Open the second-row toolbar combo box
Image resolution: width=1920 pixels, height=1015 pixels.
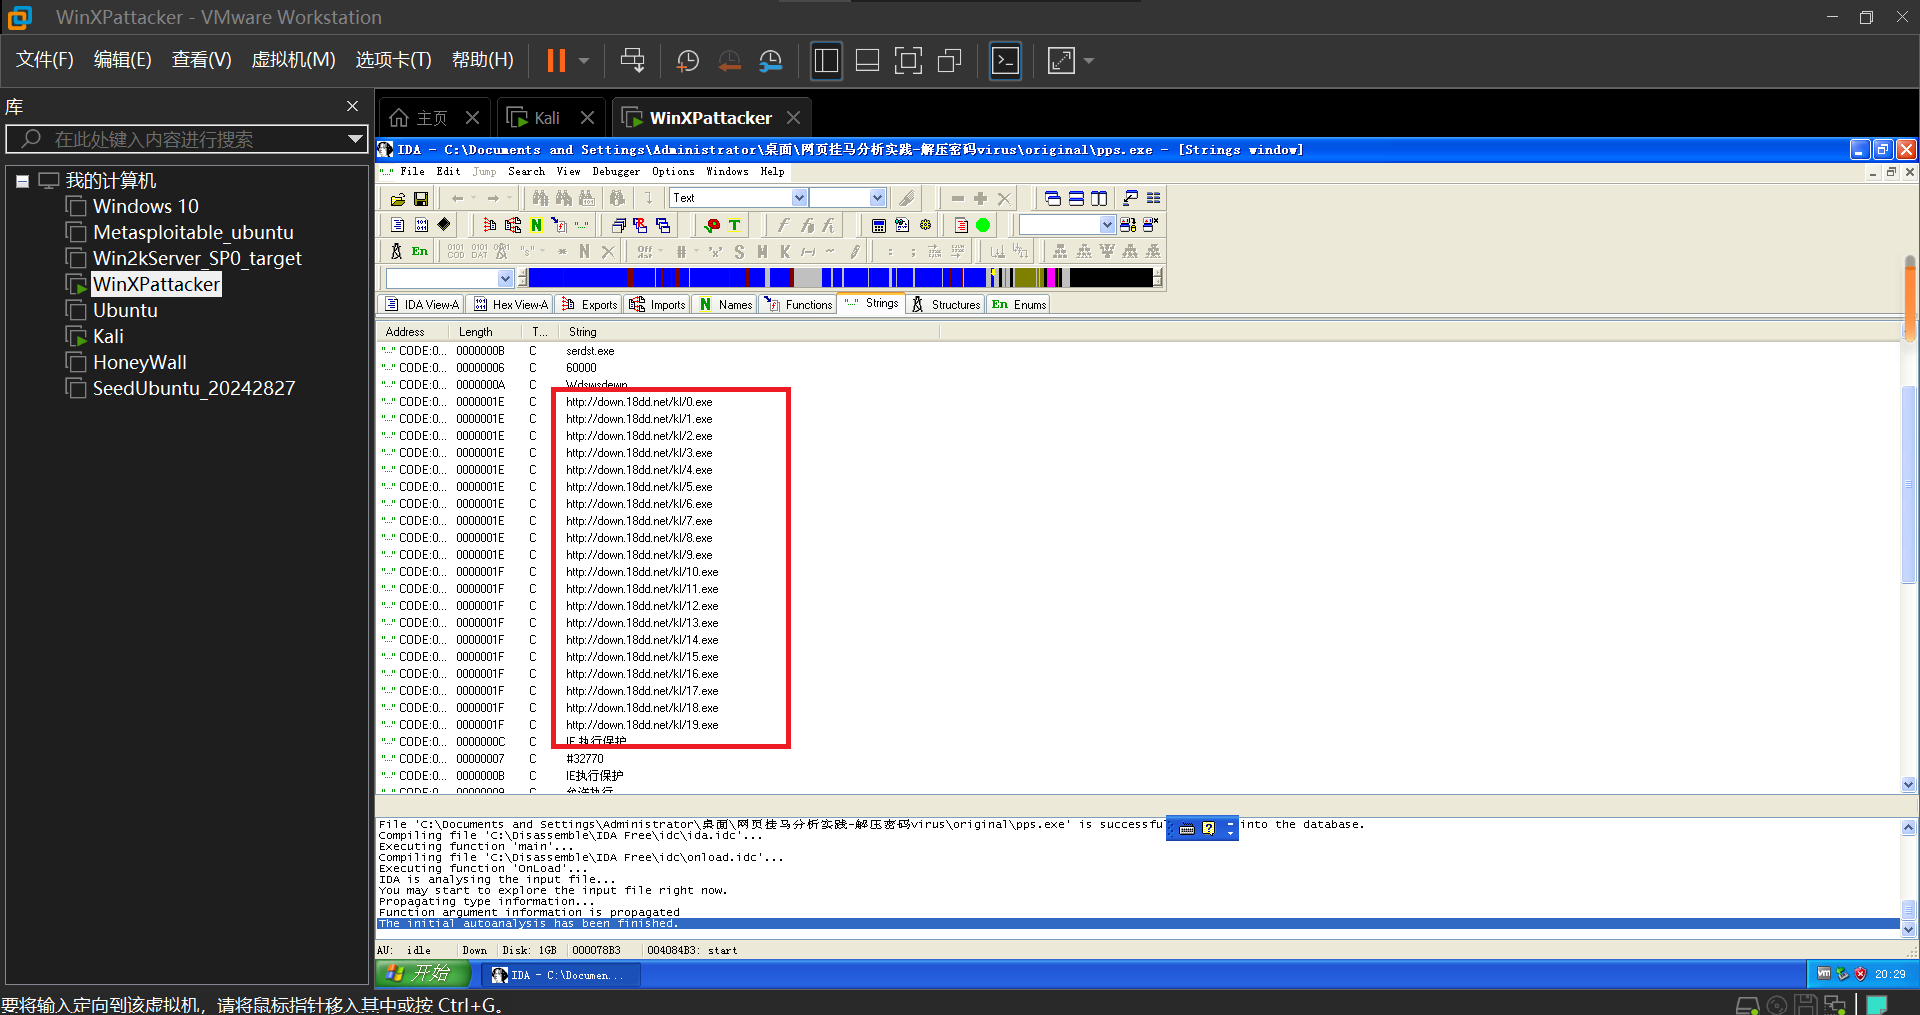tap(1066, 225)
